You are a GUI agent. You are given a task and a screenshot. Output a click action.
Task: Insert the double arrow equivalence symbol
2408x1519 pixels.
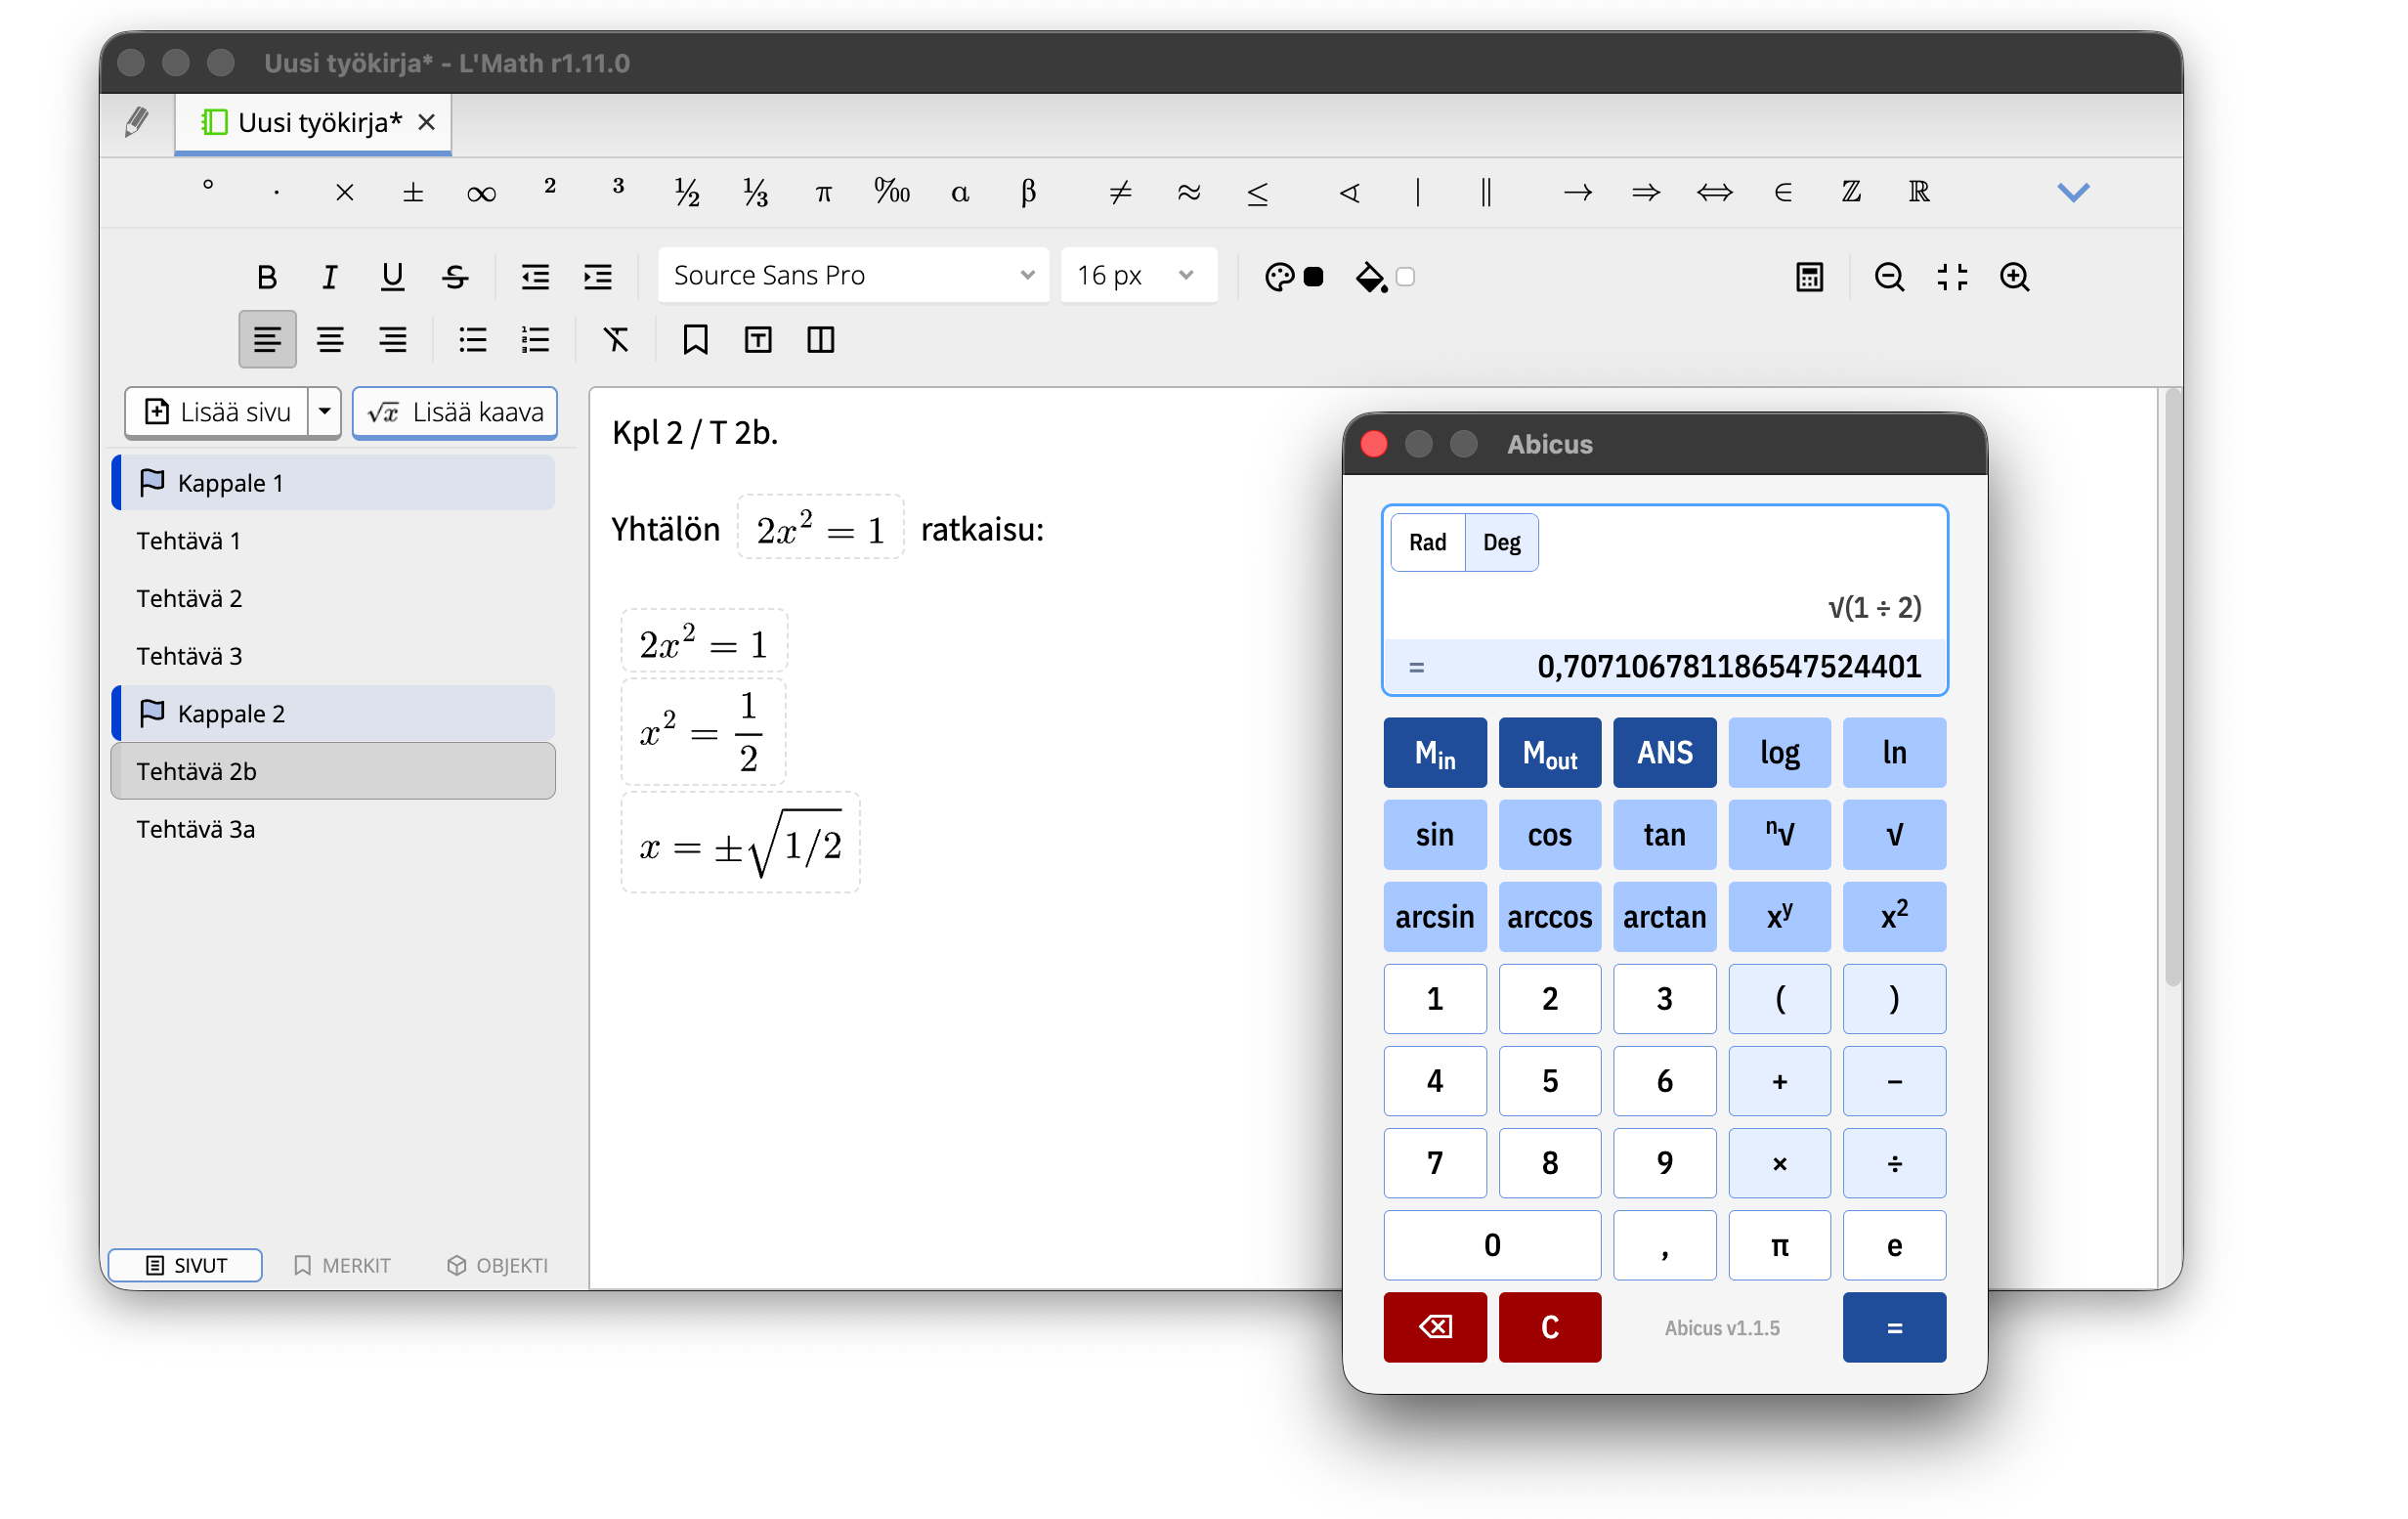point(1714,192)
